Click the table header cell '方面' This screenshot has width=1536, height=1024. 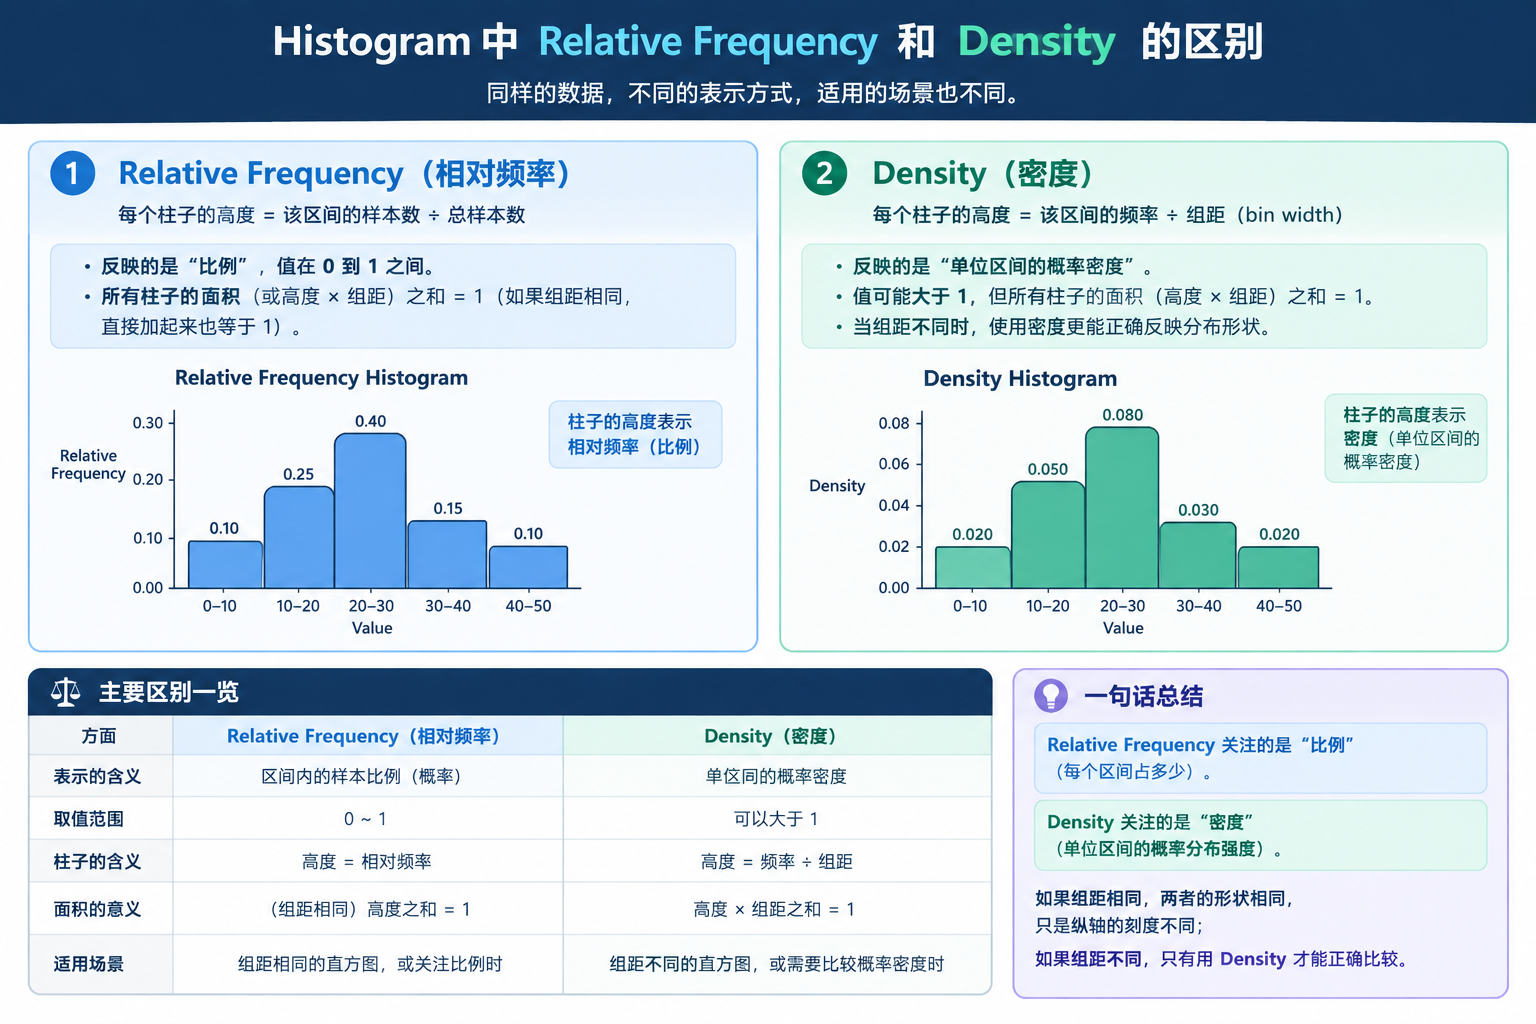tap(99, 736)
